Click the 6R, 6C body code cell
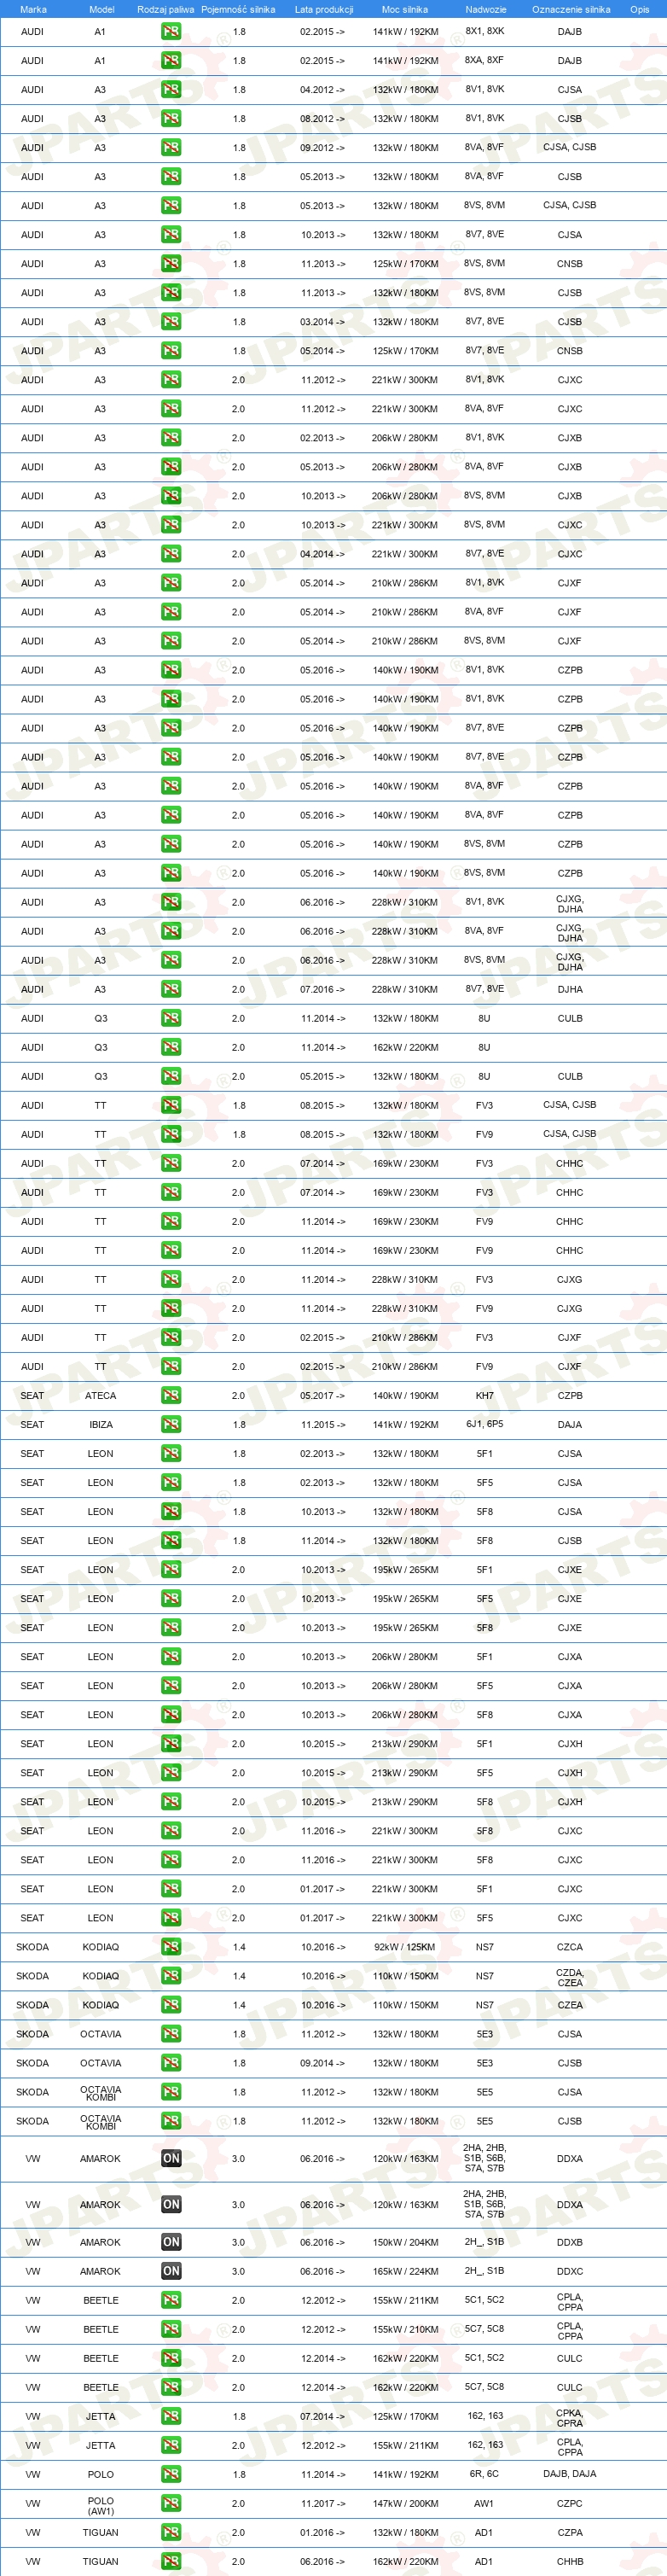667x2576 pixels. coord(484,2474)
